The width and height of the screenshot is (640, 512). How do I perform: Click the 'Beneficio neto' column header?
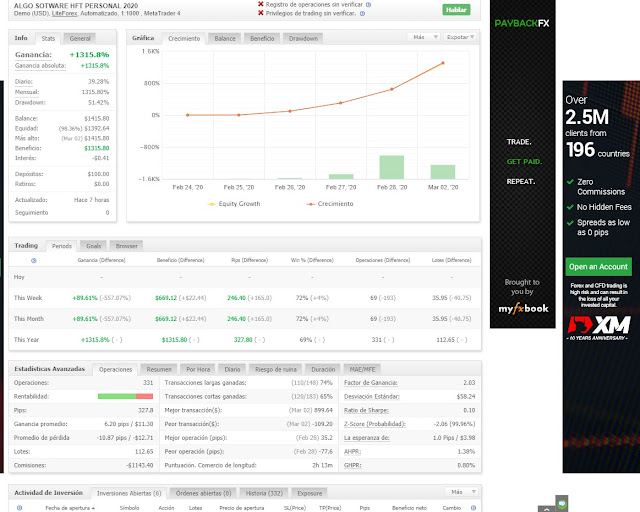pos(409,508)
